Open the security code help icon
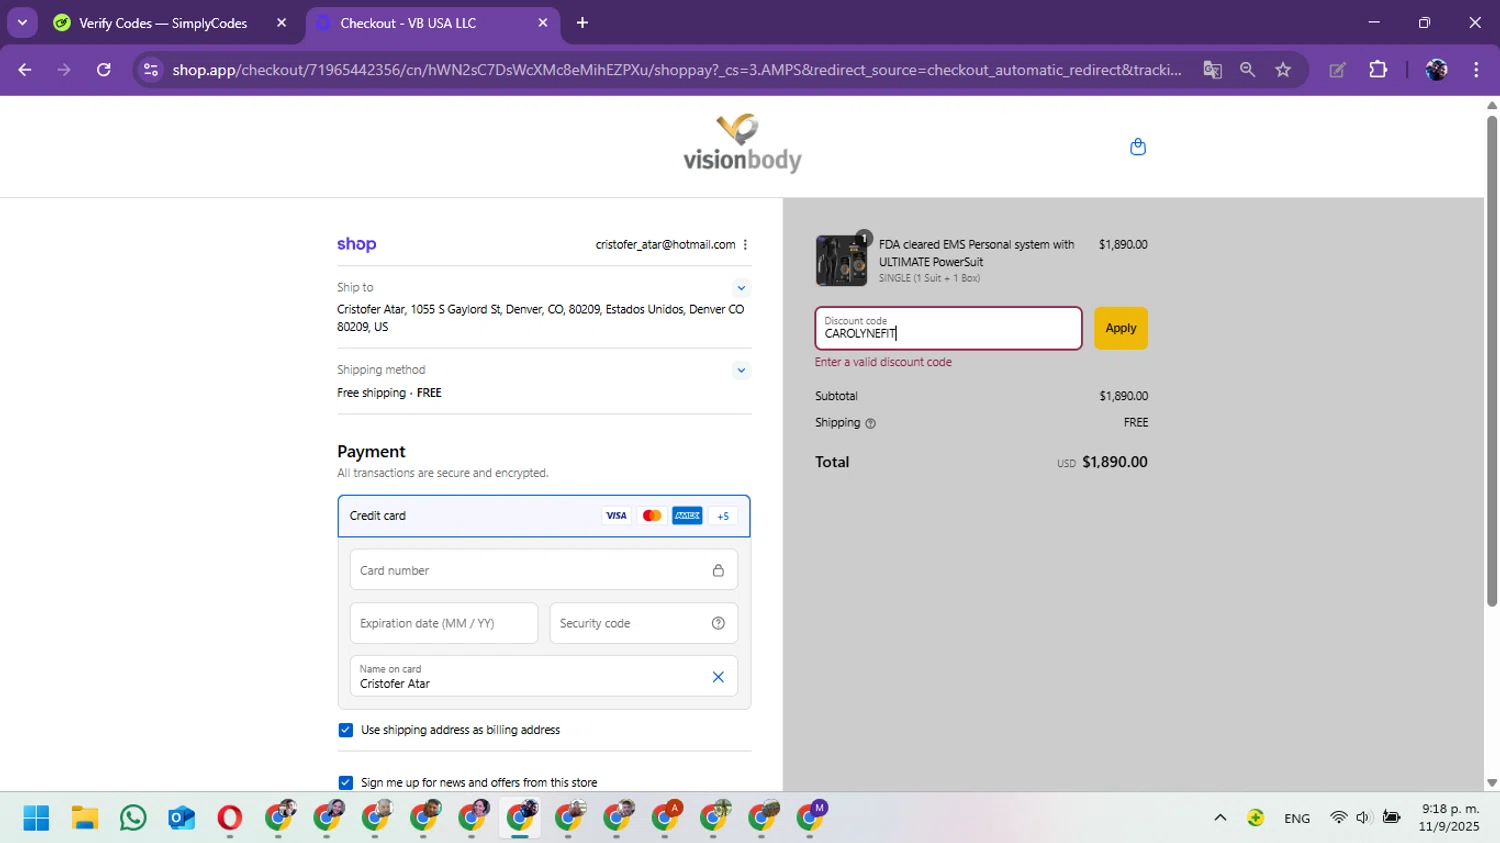The image size is (1500, 843). (x=718, y=623)
